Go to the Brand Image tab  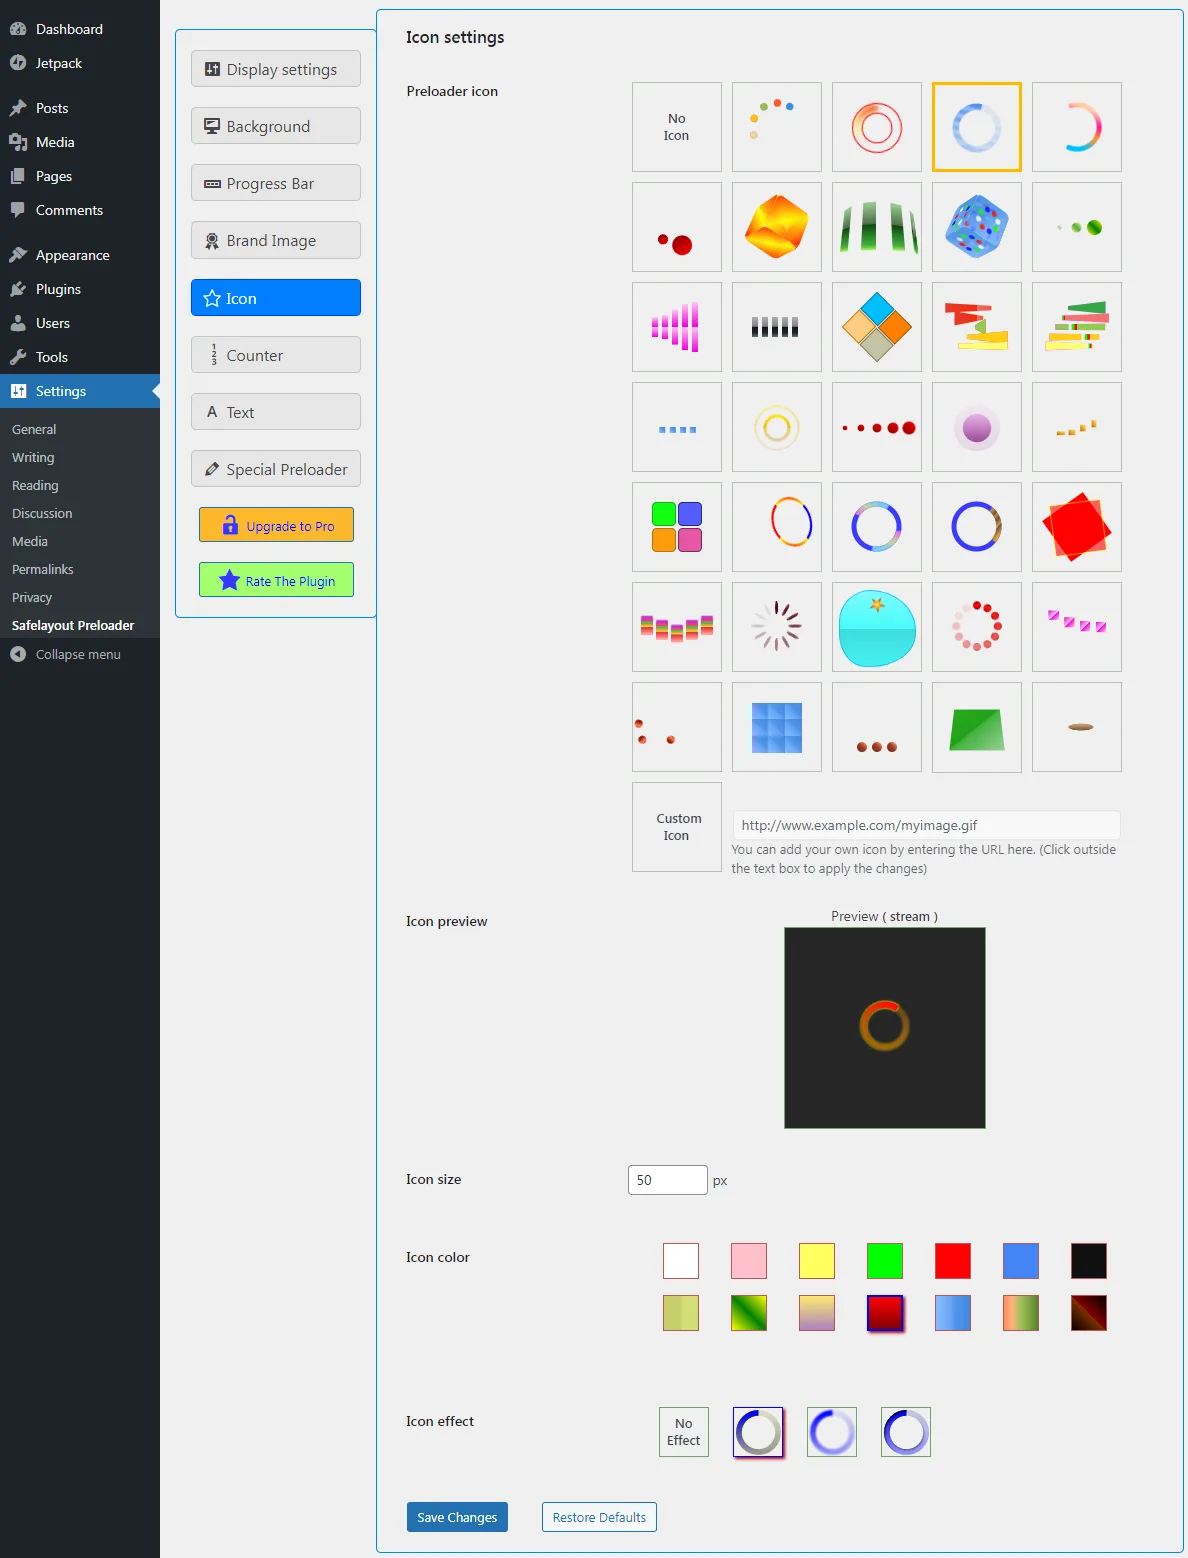tap(276, 240)
